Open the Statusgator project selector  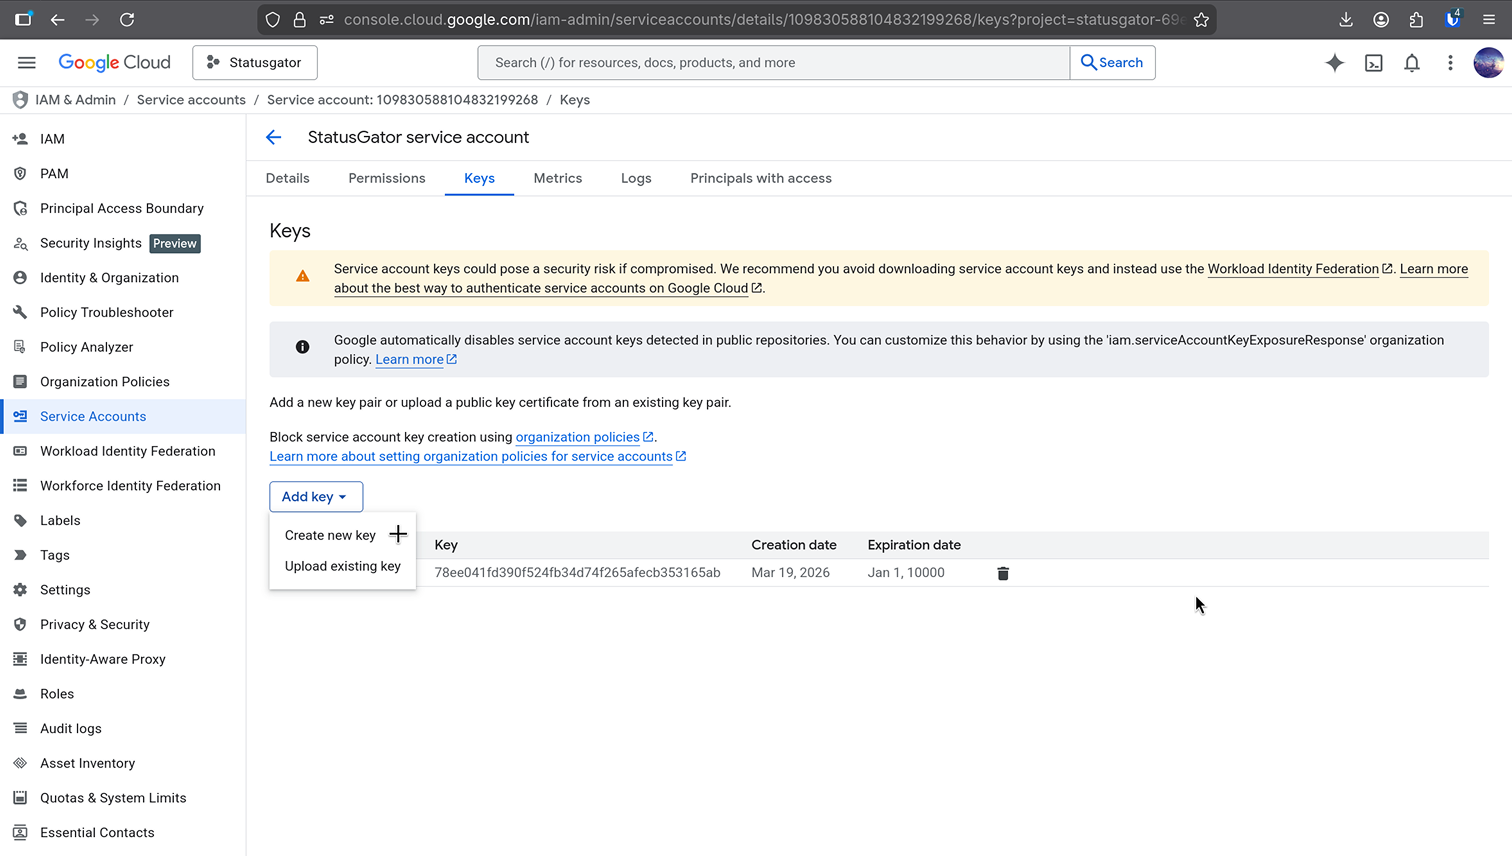coord(255,63)
